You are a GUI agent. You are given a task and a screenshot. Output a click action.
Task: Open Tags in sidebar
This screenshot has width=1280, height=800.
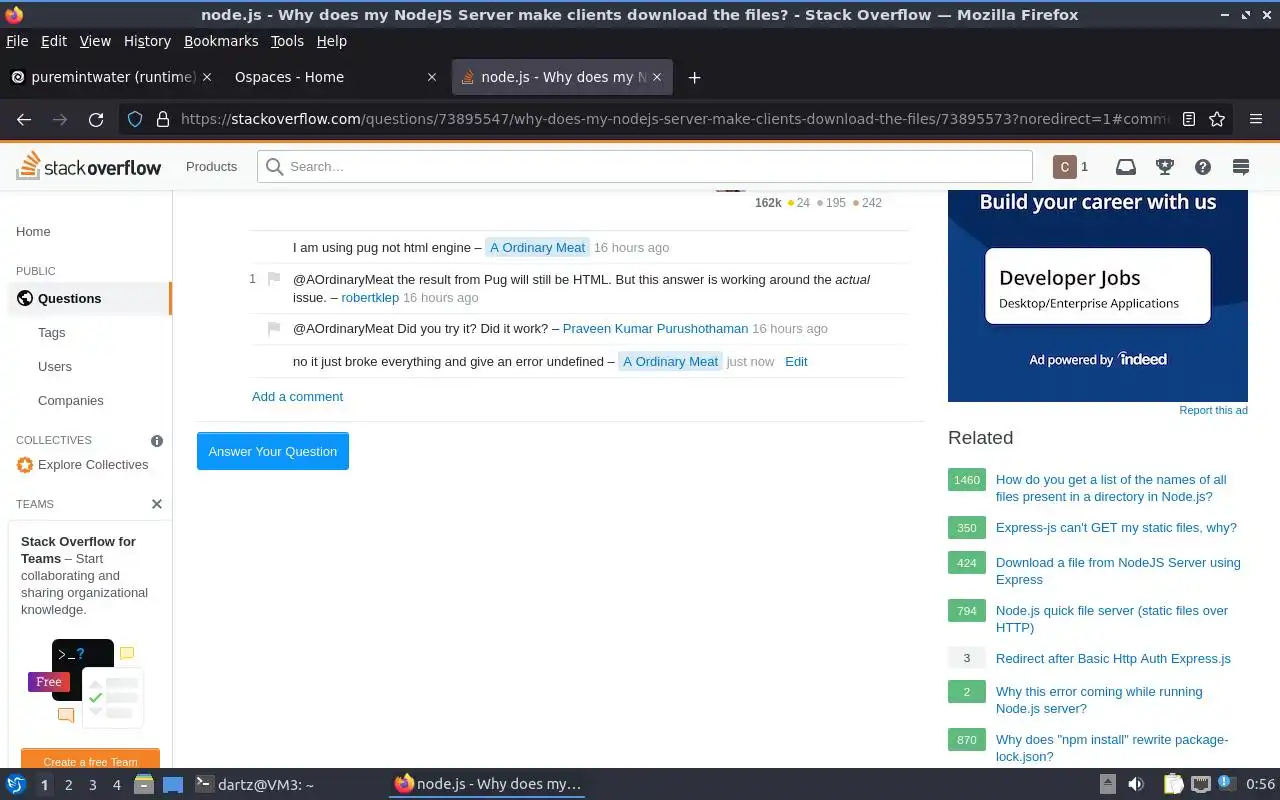[51, 332]
